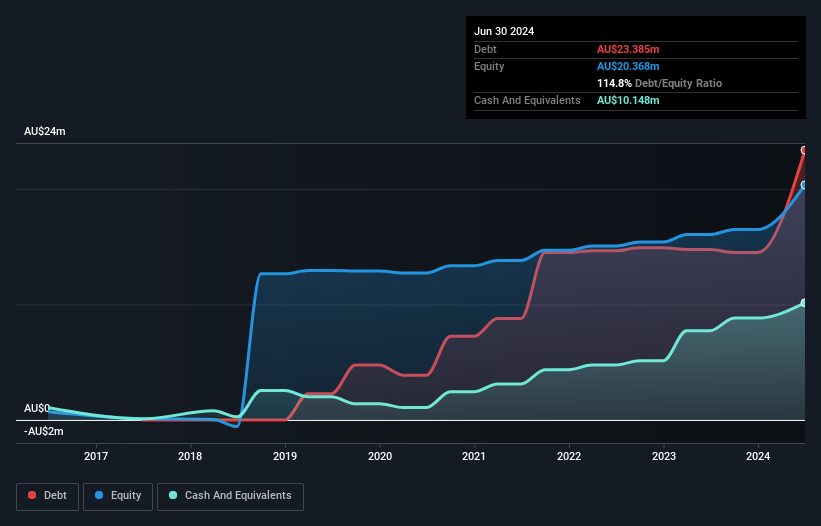Viewport: 821px width, 526px height.
Task: Select the 2017 x-axis label
Action: tap(96, 456)
